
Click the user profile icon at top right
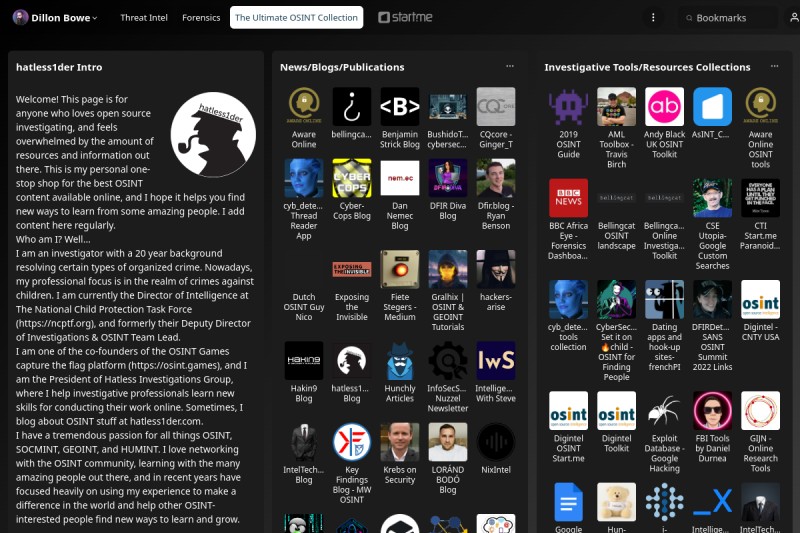794,17
